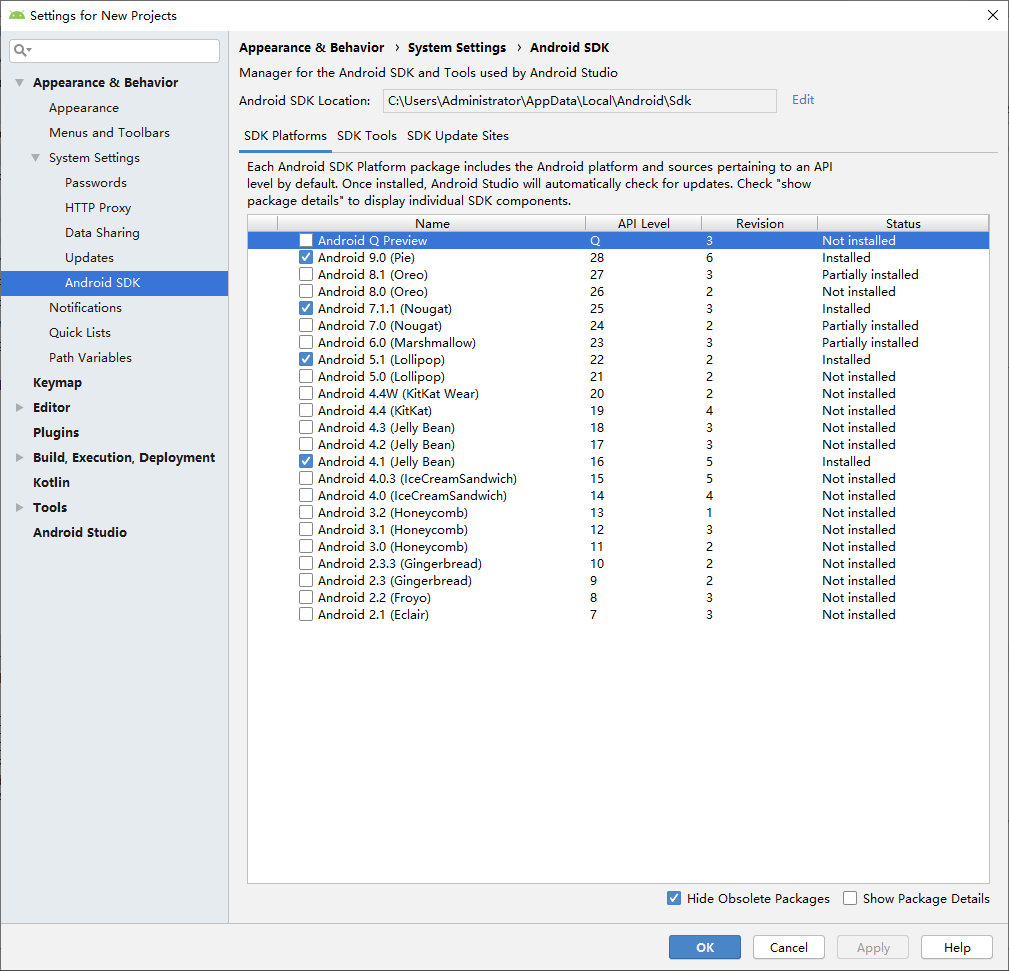
Task: Select Android 4.0.3 (IceCreamSandwich) row
Action: pos(618,478)
